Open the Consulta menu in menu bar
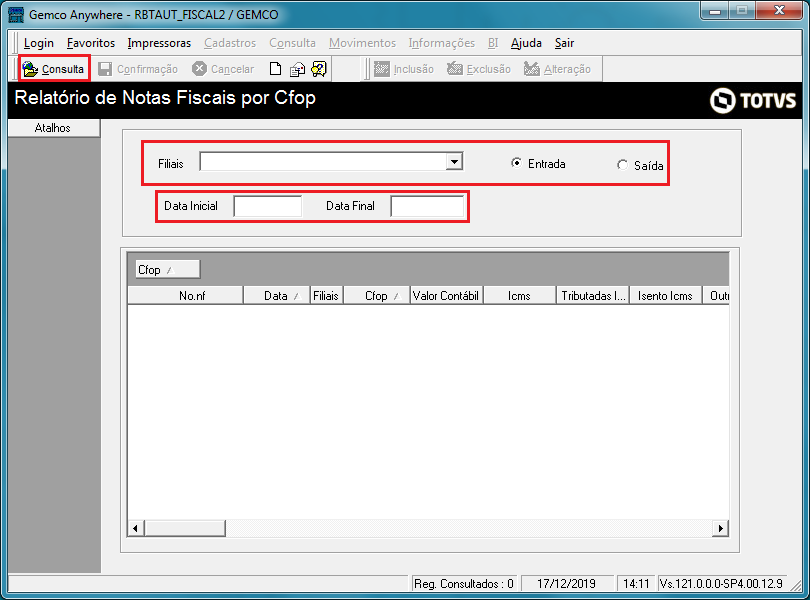The width and height of the screenshot is (810, 600). [x=292, y=43]
